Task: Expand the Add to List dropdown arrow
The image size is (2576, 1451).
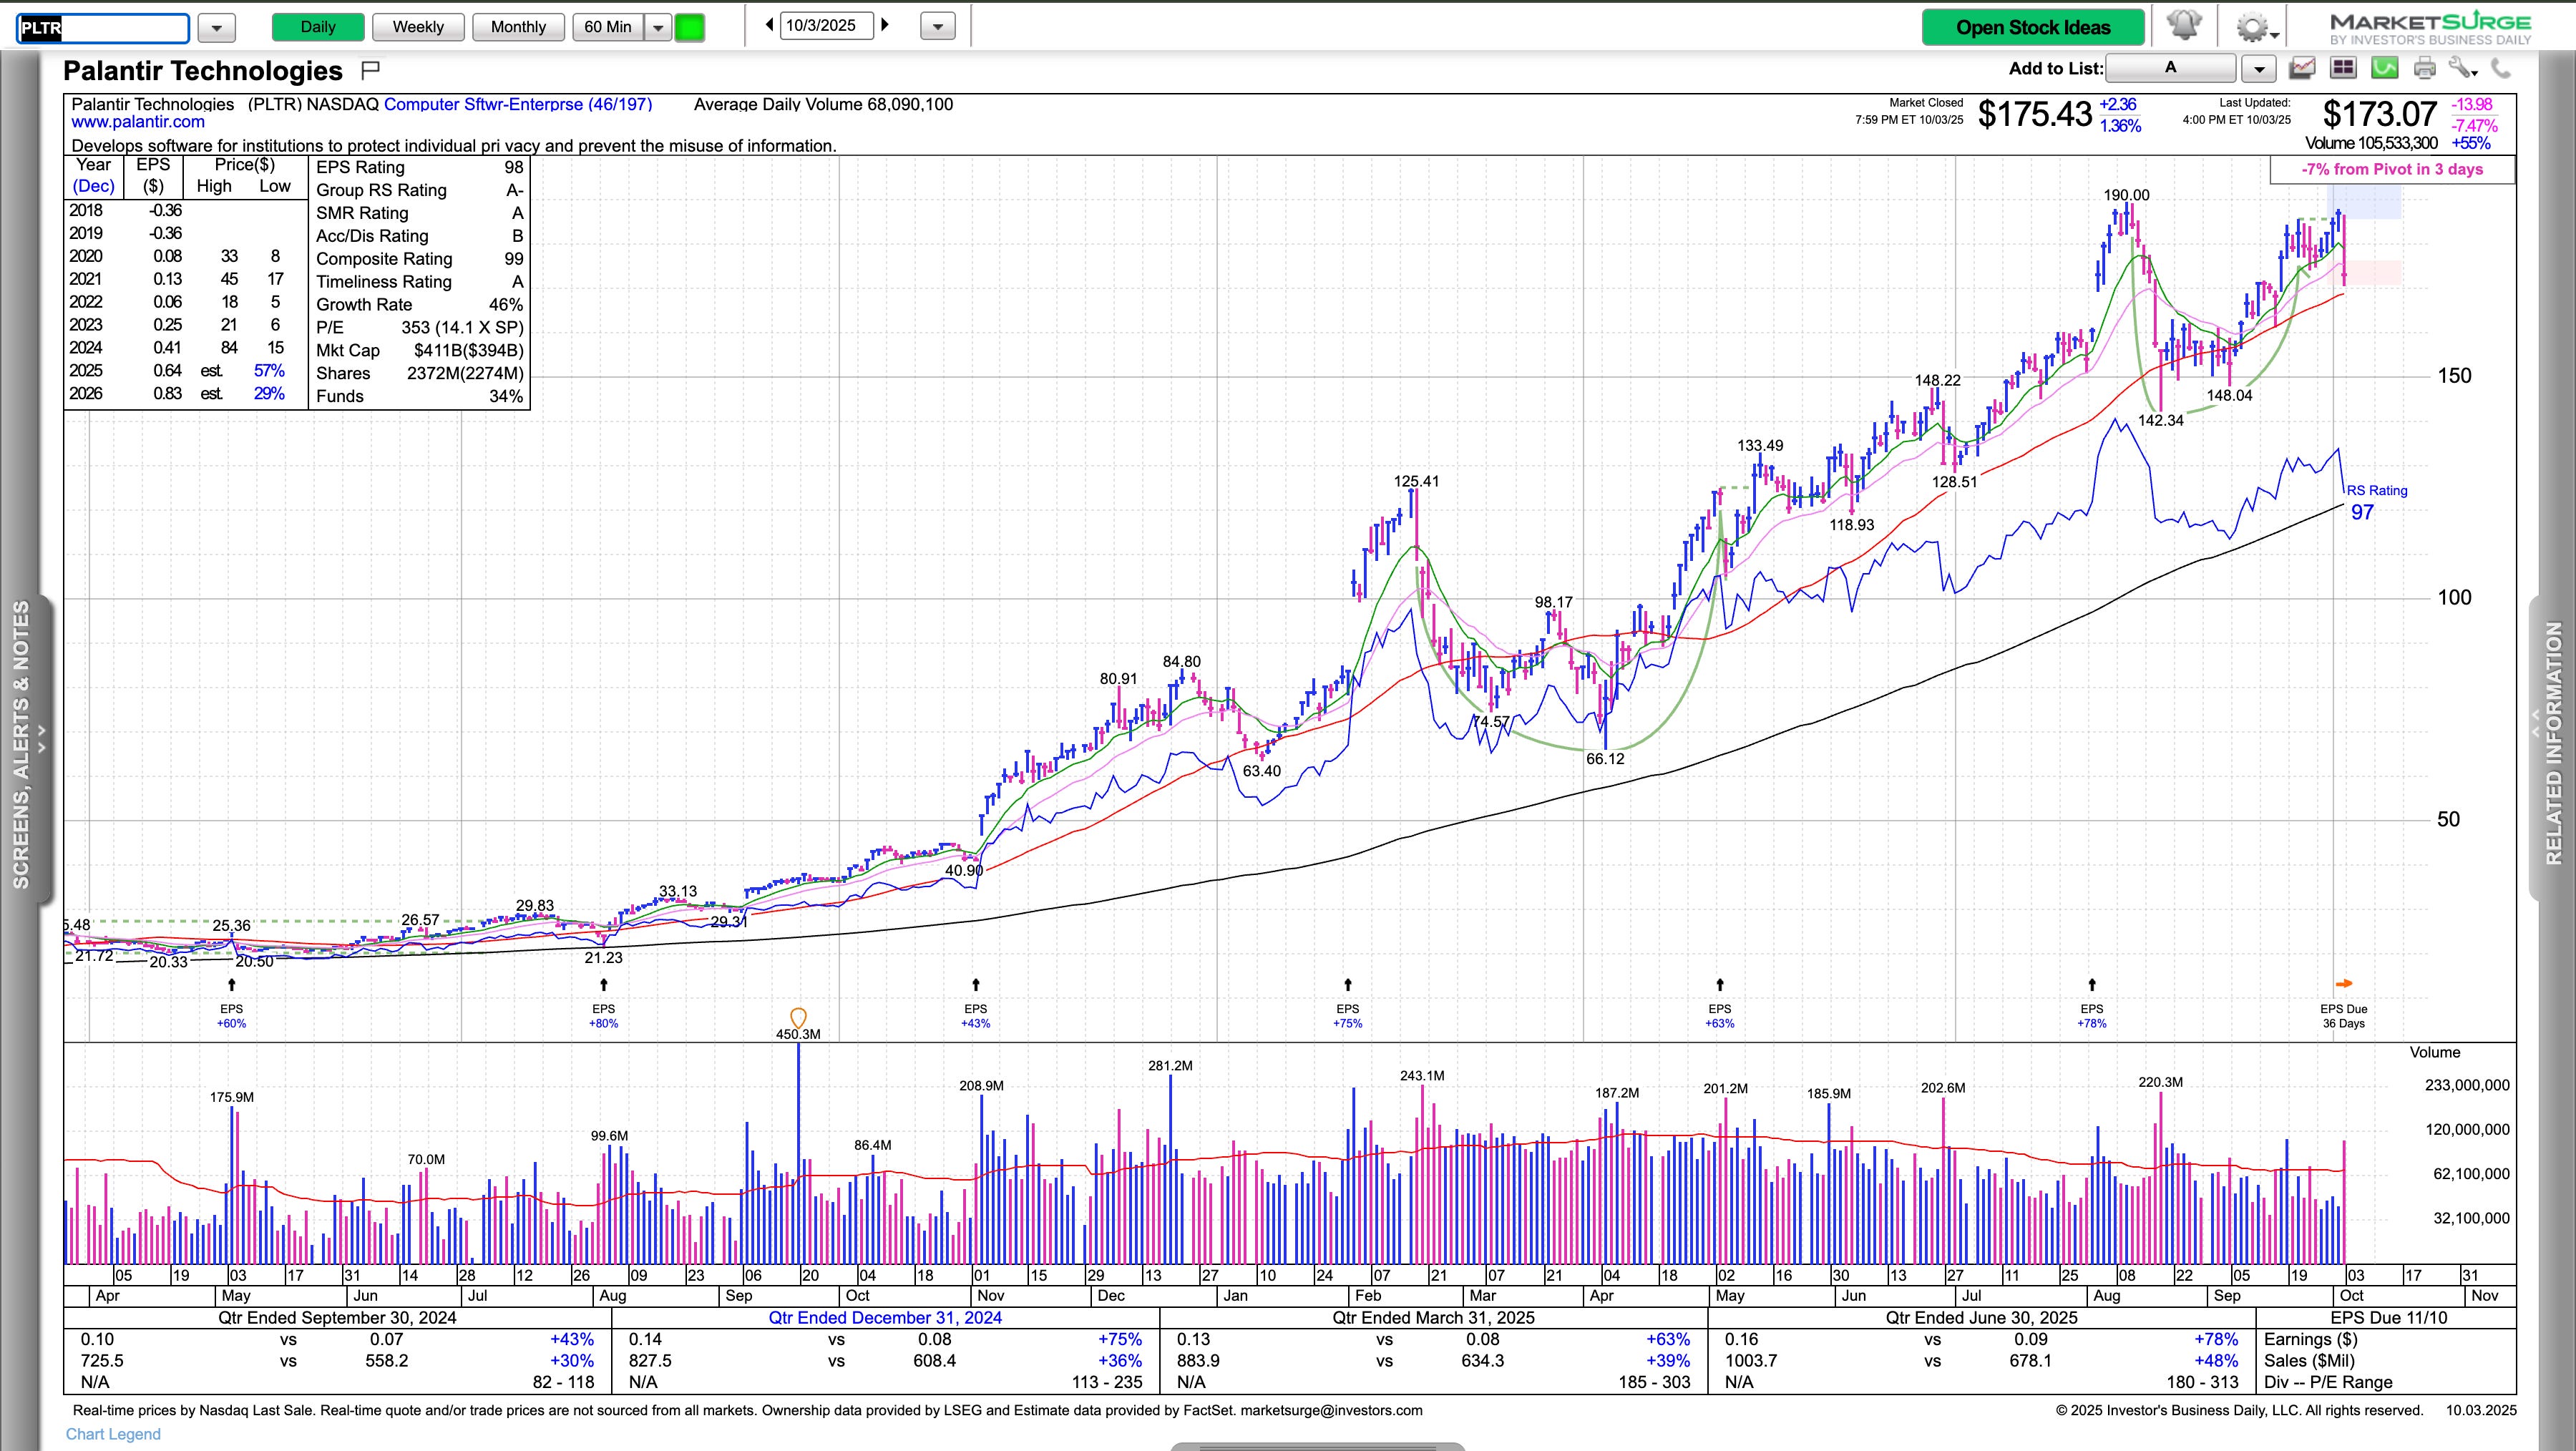Action: [x=2259, y=68]
